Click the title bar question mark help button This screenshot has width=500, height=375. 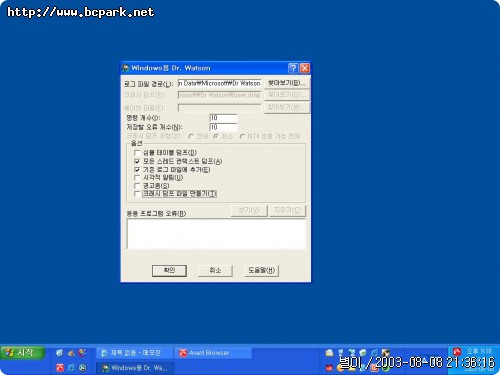point(293,68)
